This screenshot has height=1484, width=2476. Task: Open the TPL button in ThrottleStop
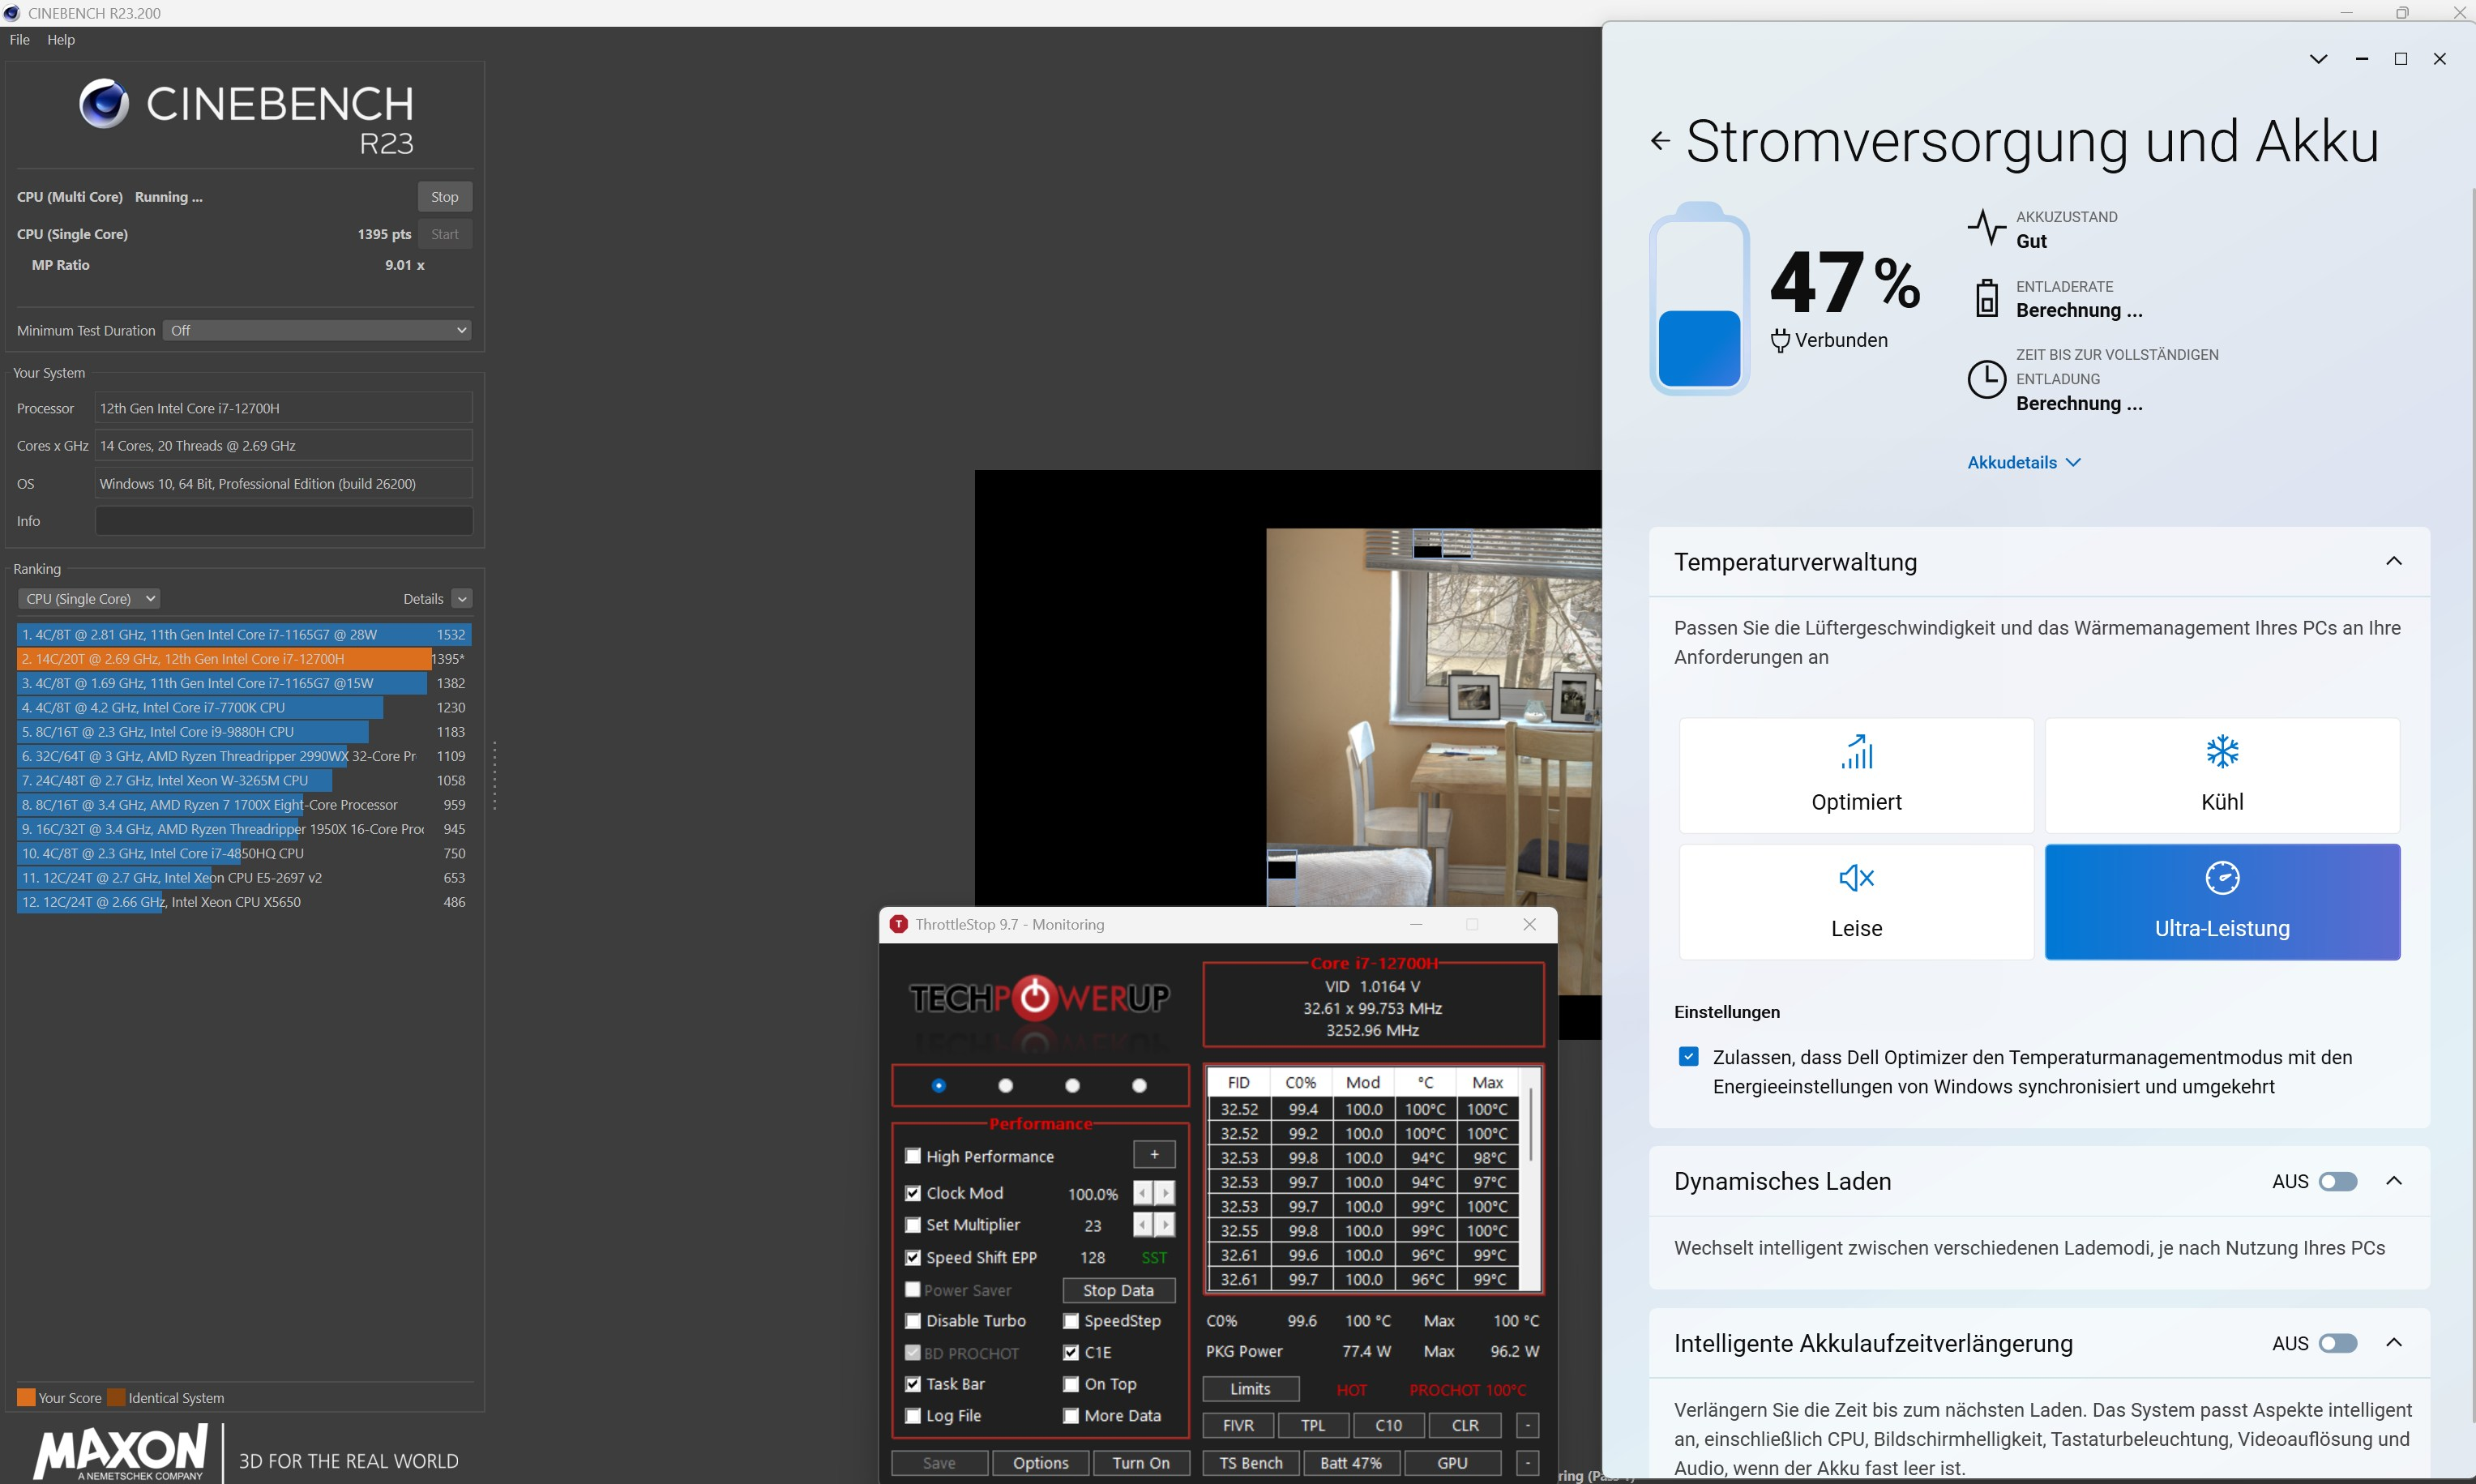(x=1313, y=1425)
